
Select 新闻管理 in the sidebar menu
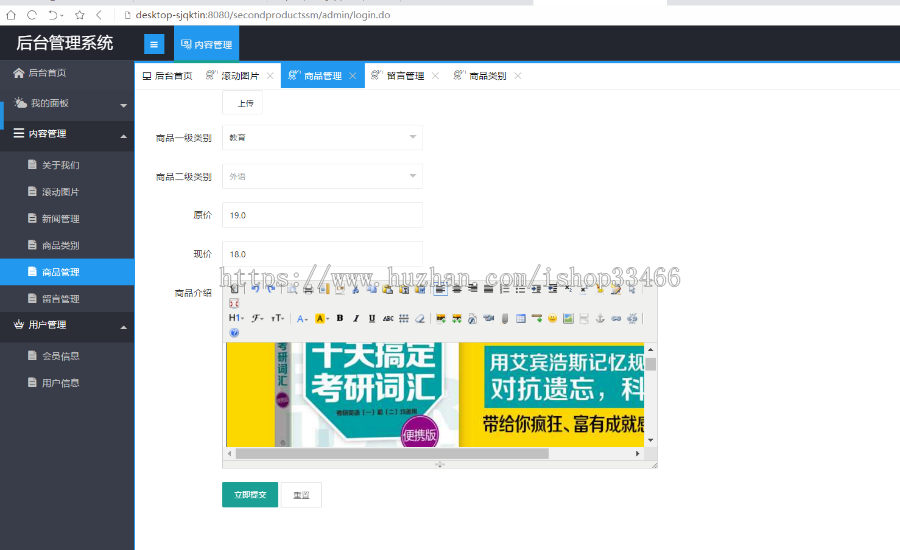click(x=60, y=218)
